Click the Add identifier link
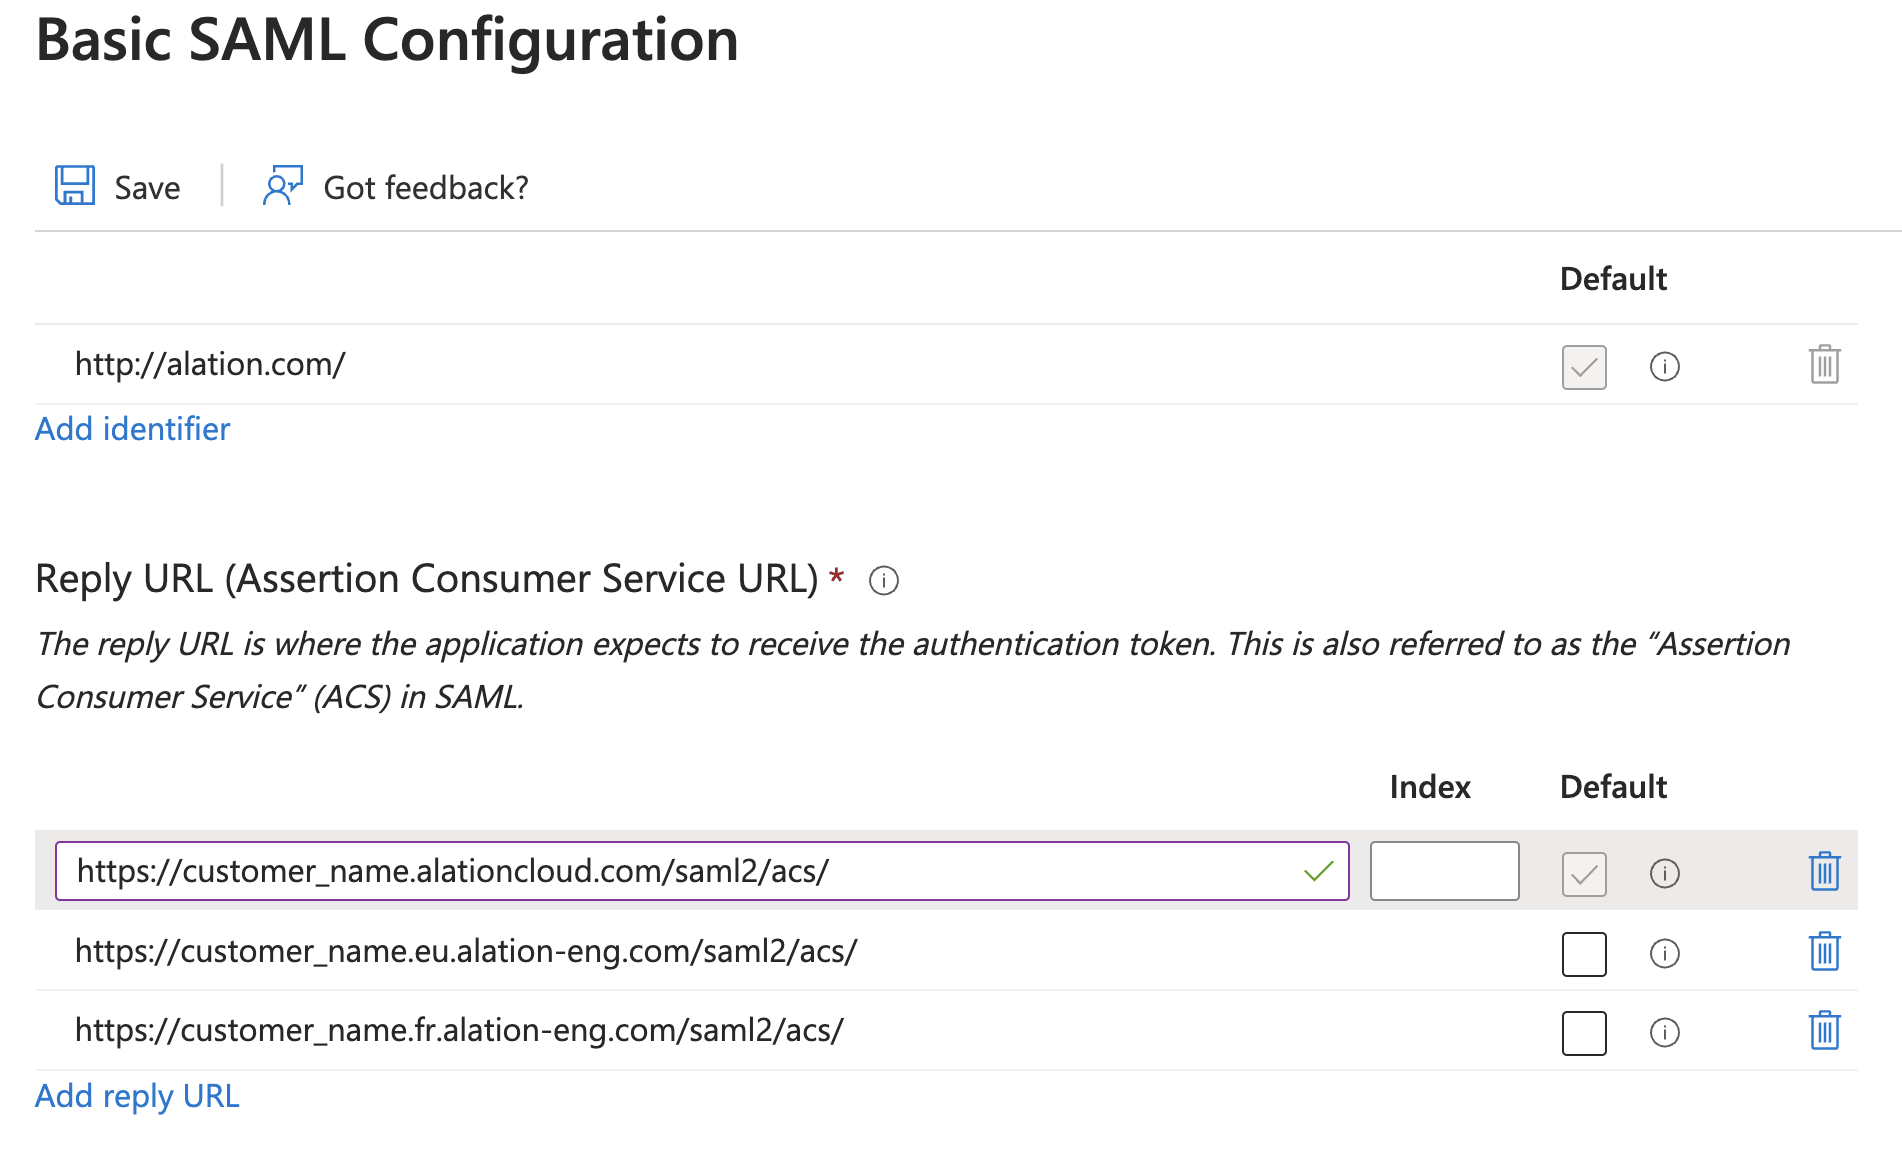Screen dimensions: 1902x1155 pyautogui.click(x=133, y=429)
